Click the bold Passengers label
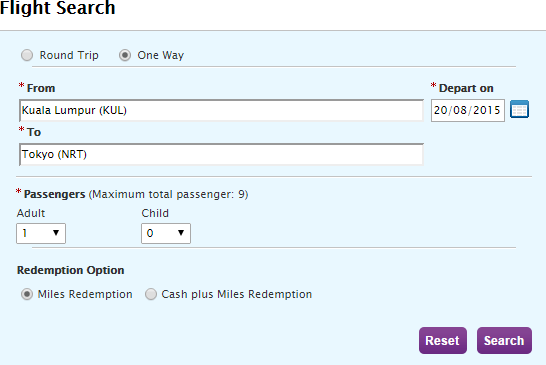 tap(54, 194)
